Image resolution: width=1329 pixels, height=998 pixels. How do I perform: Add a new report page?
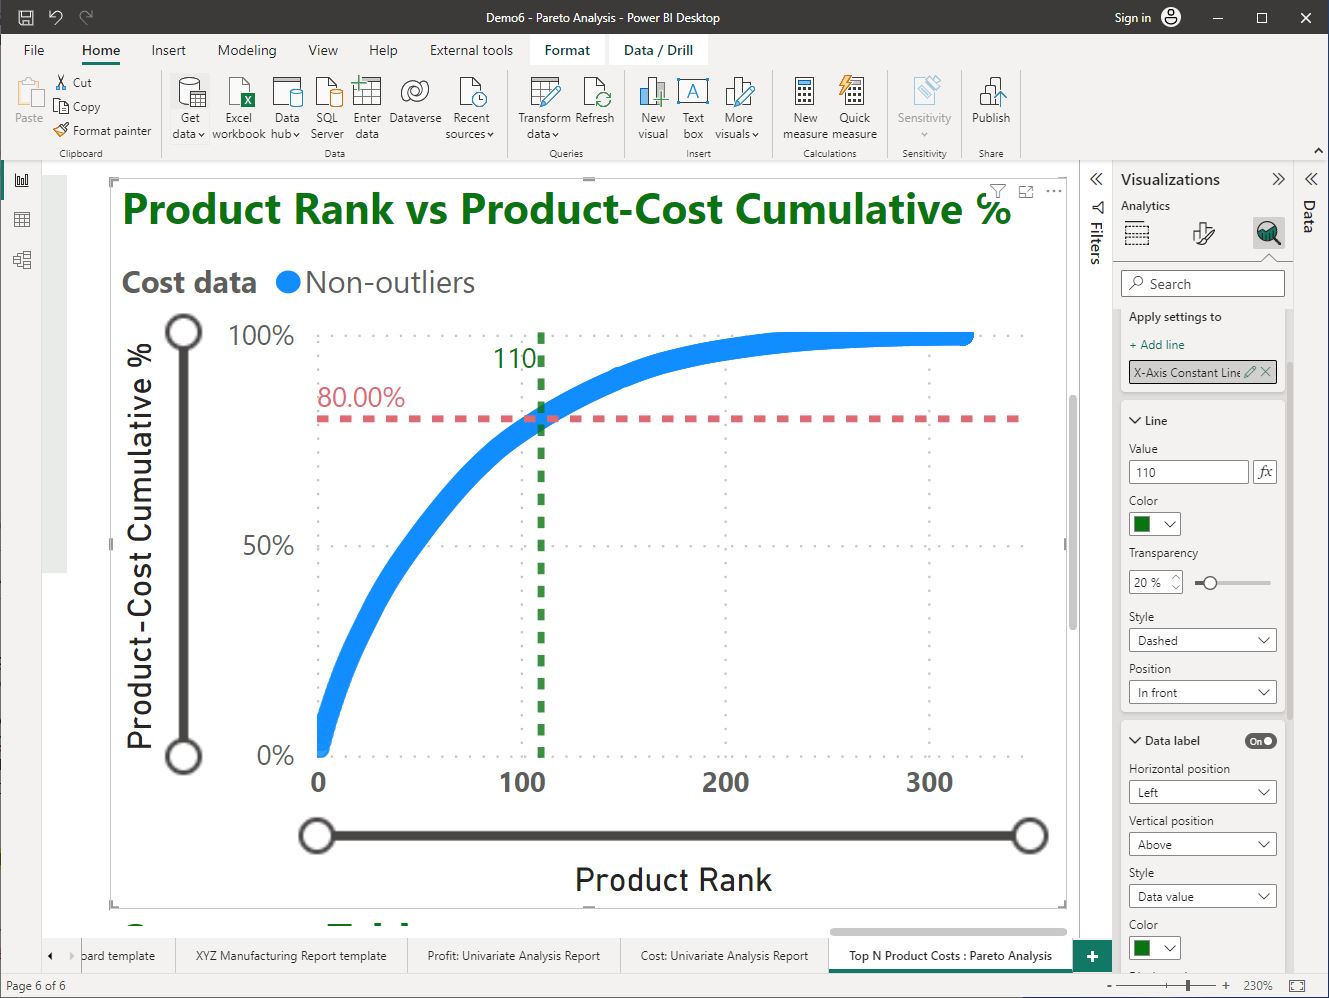[x=1092, y=957]
